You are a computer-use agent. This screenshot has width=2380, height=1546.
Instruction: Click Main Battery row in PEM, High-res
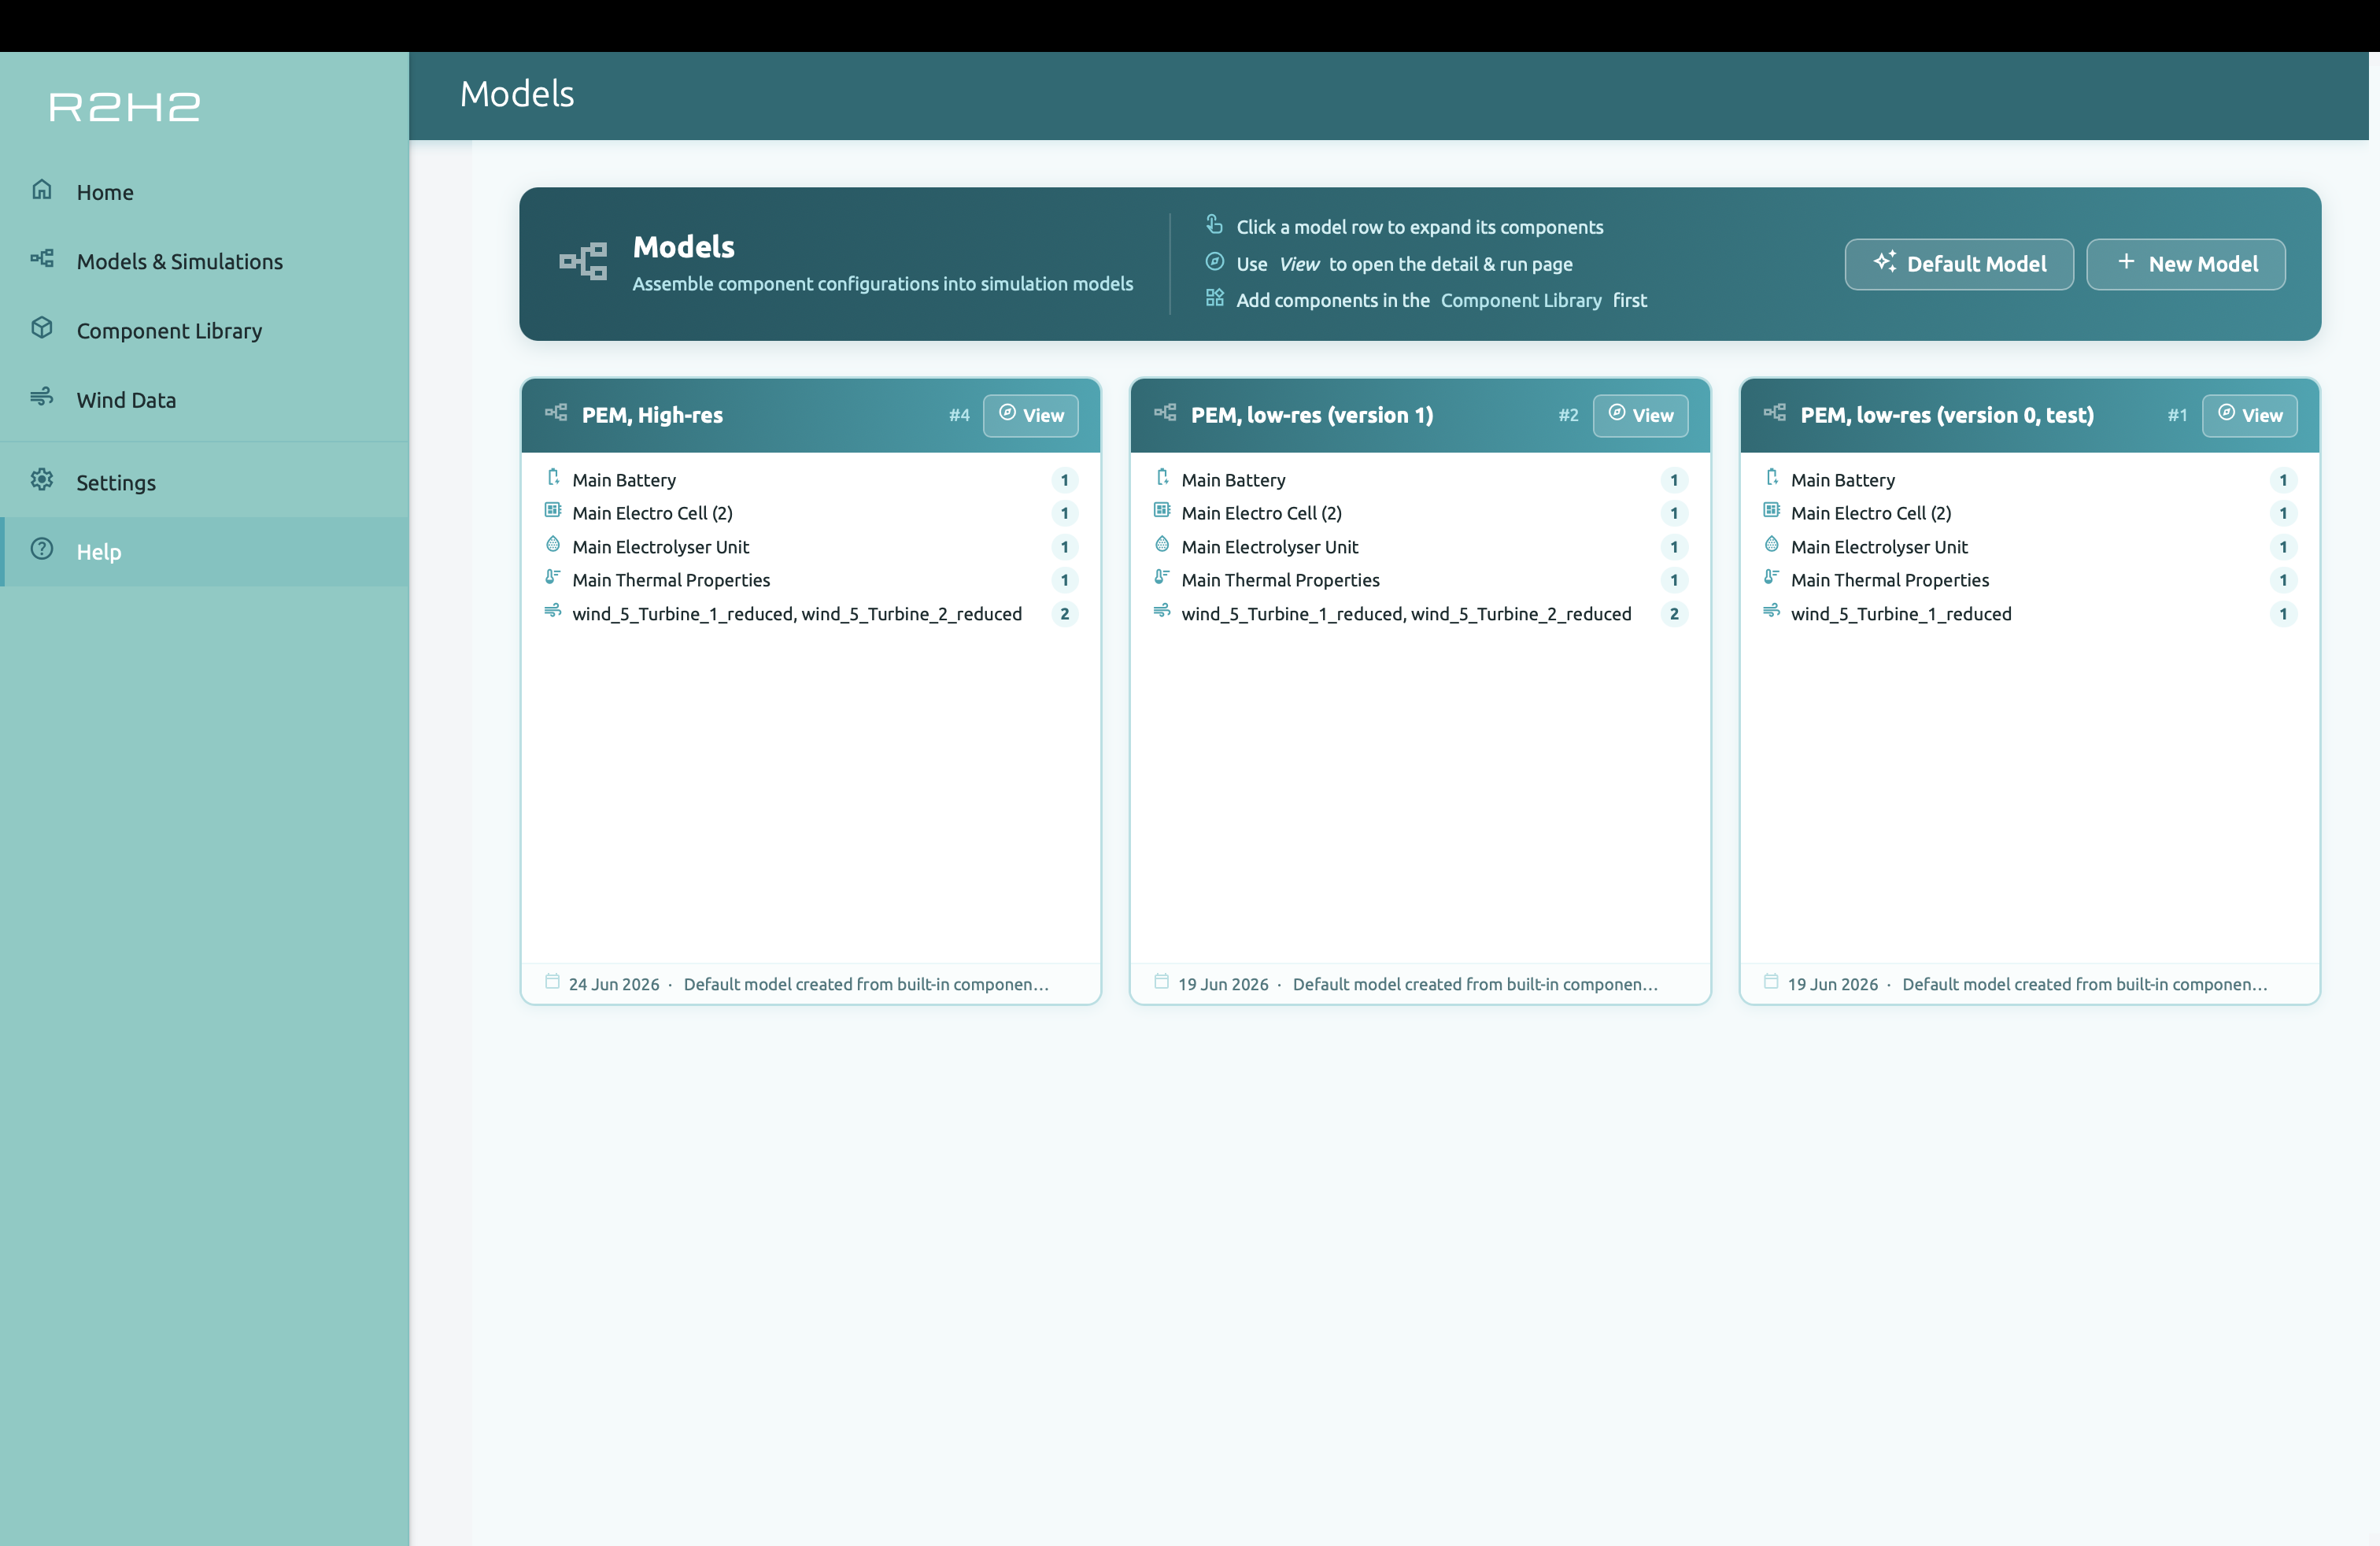point(811,480)
